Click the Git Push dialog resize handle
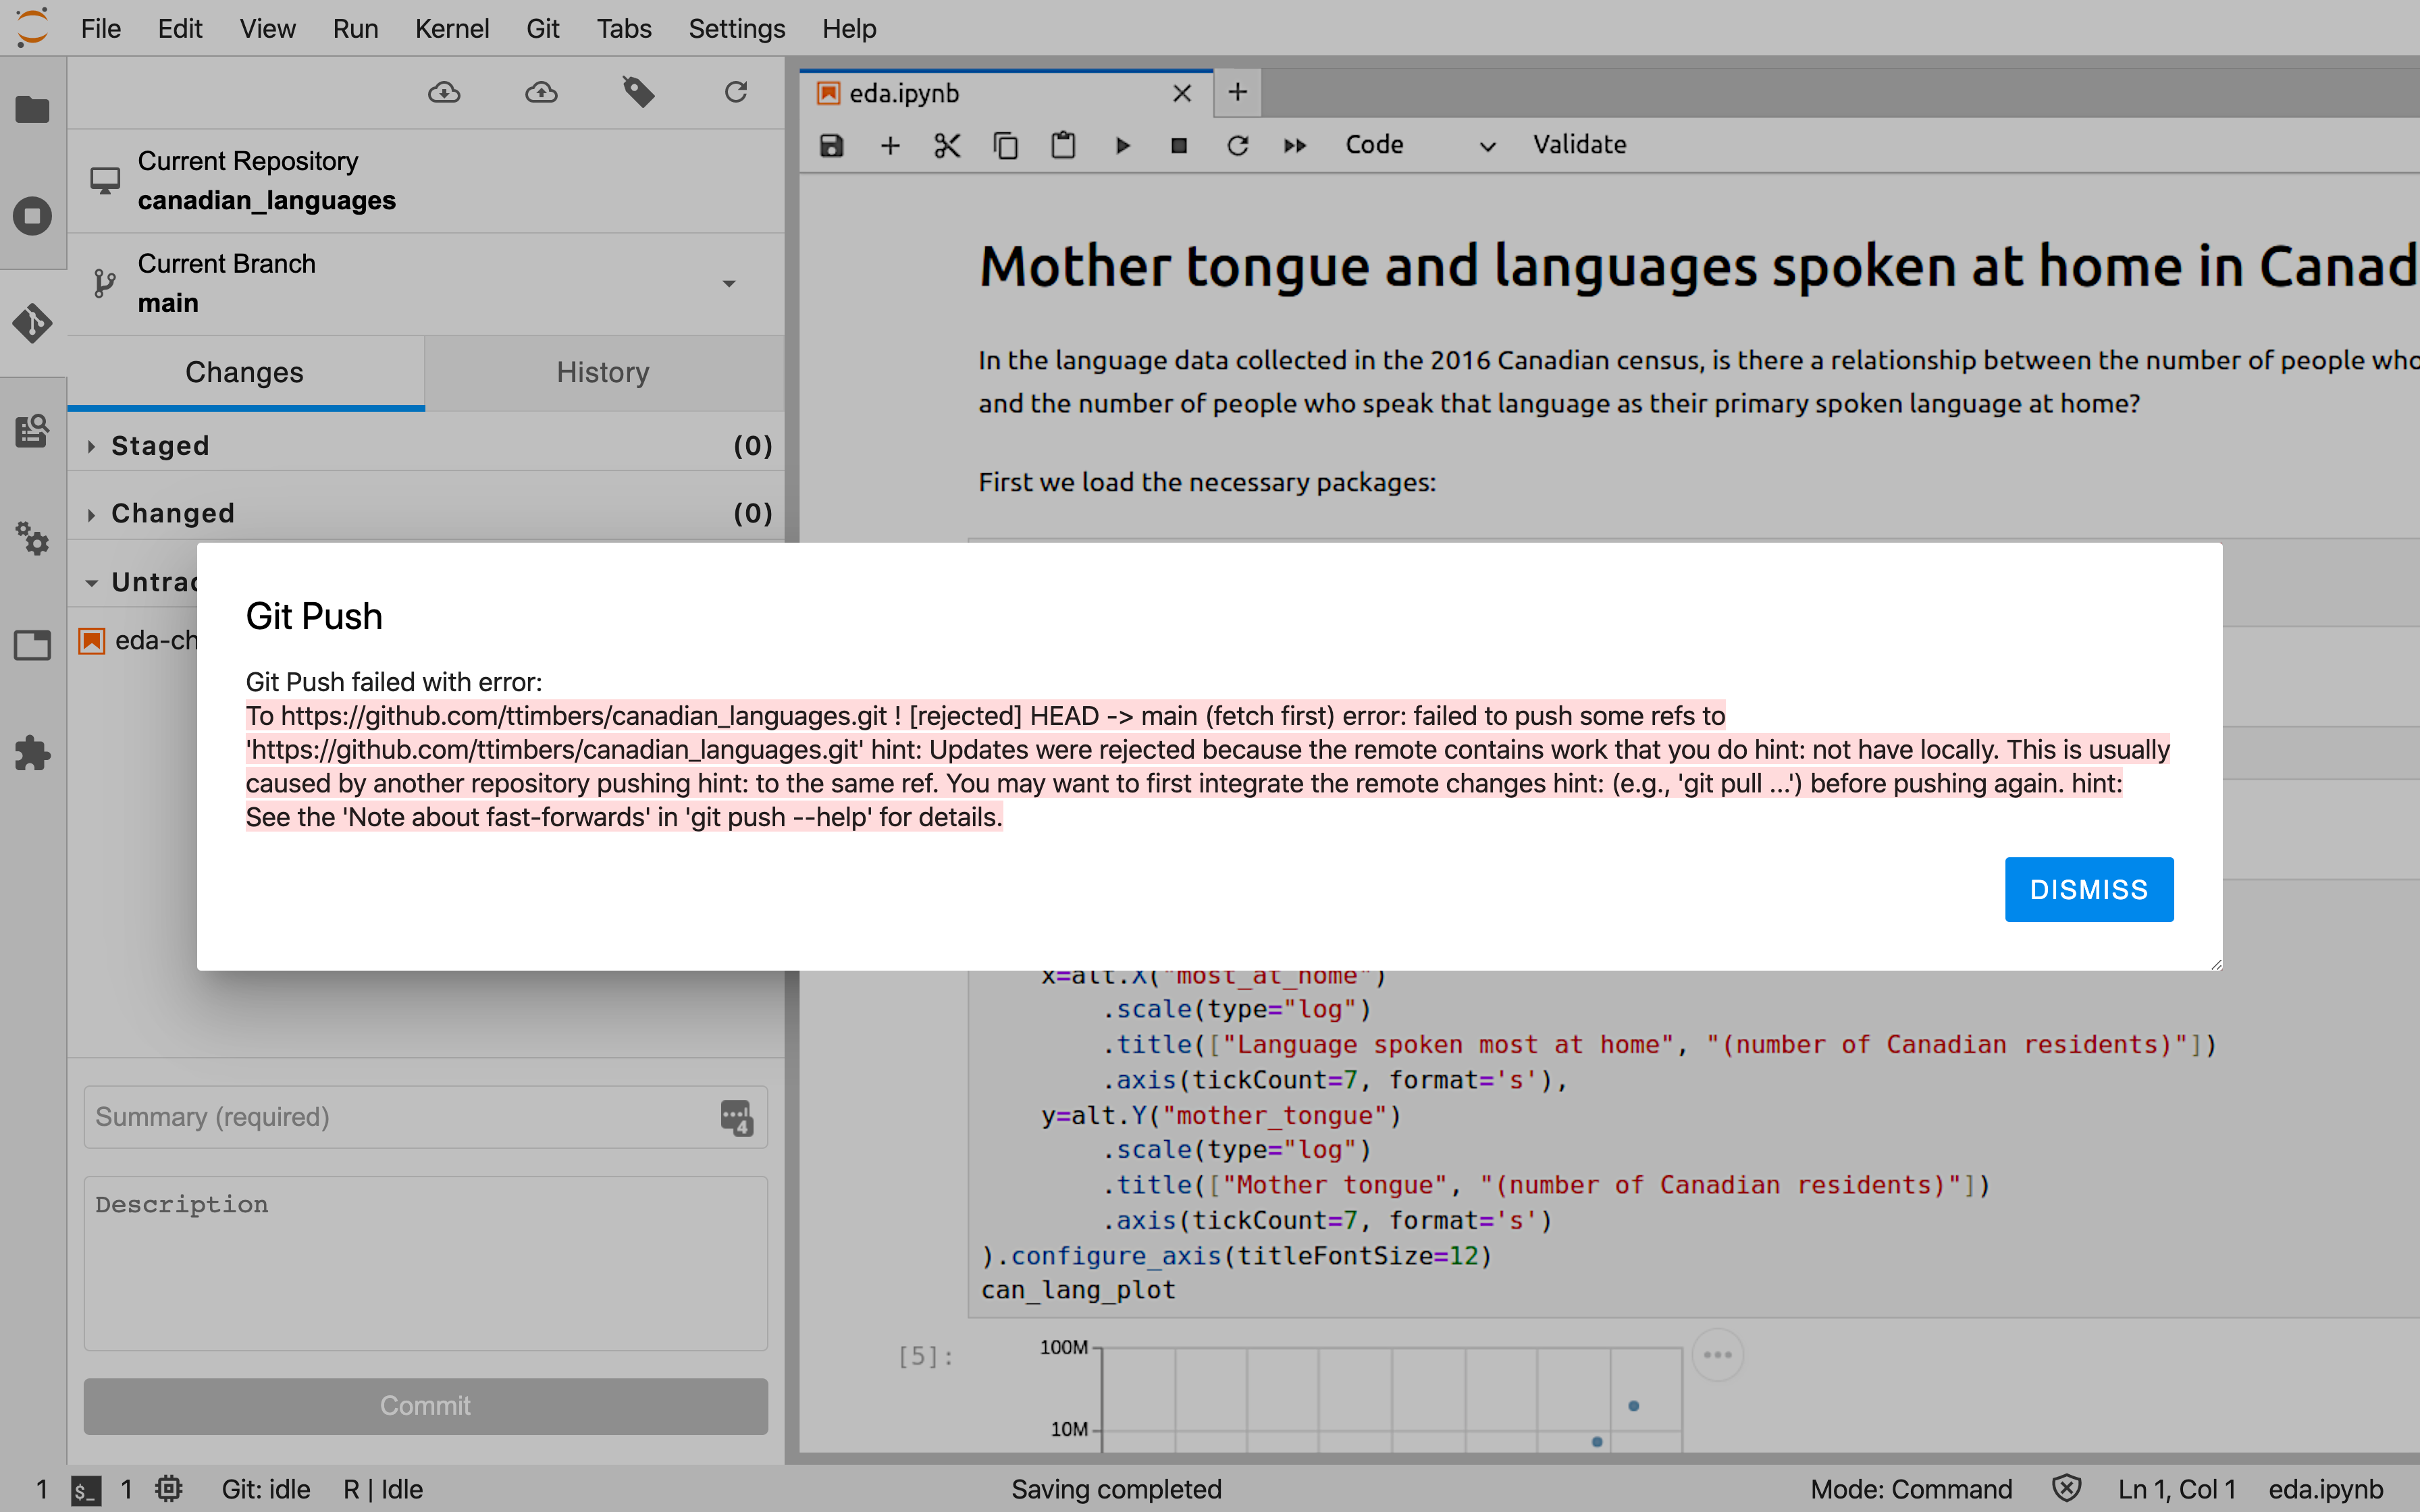The width and height of the screenshot is (2420, 1512). (x=2216, y=964)
